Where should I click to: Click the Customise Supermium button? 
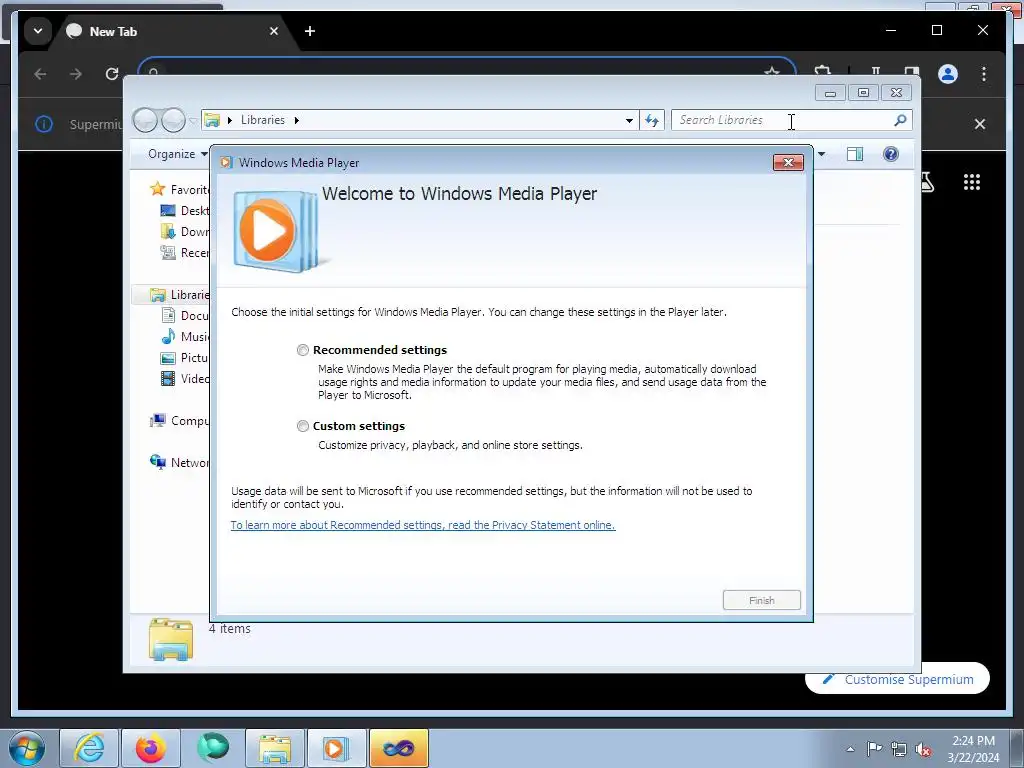(897, 679)
